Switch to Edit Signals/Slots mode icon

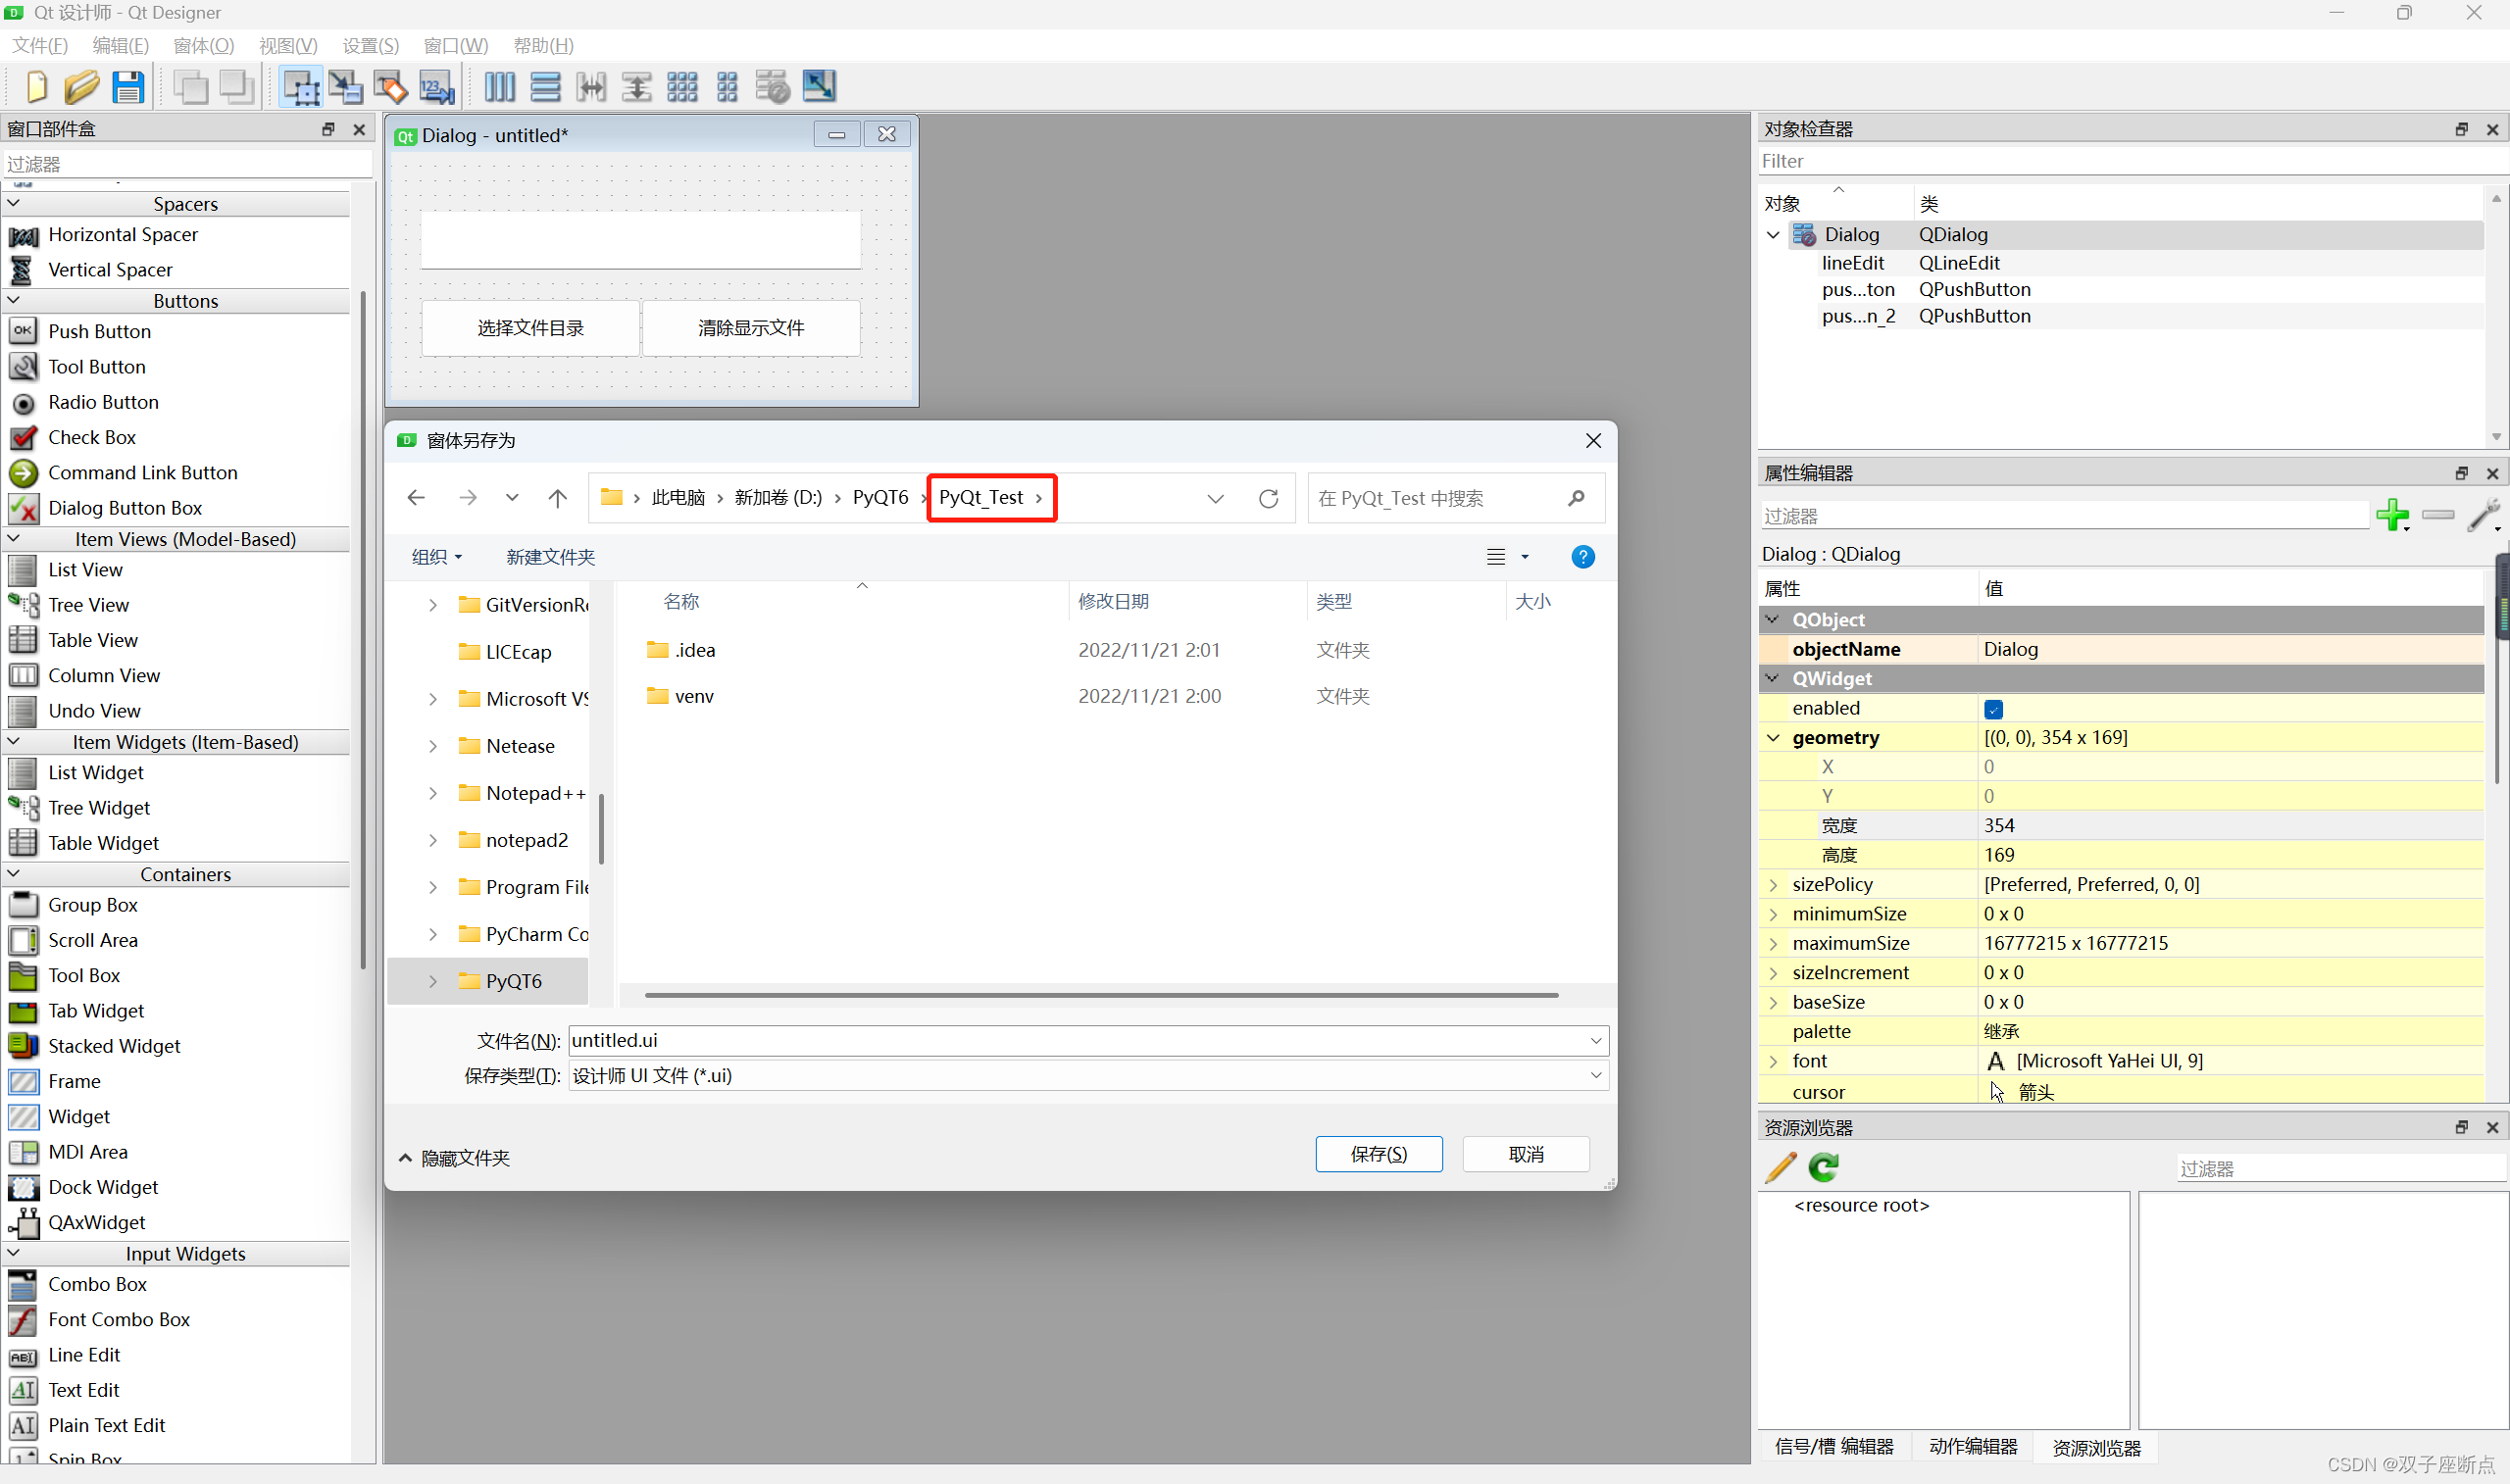pyautogui.click(x=346, y=87)
